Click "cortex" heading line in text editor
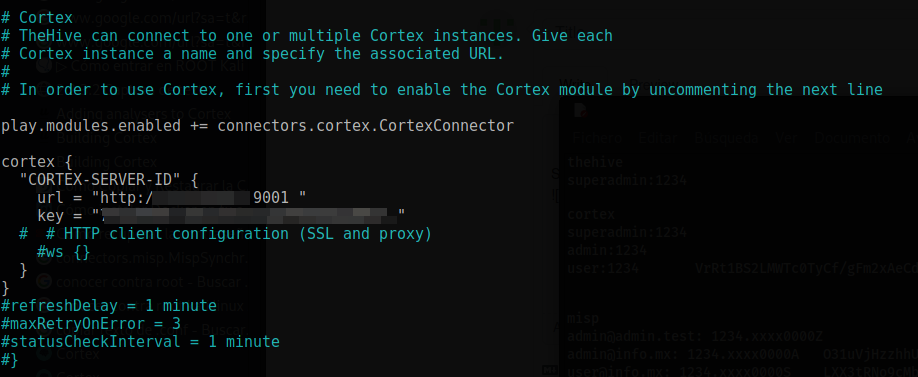The width and height of the screenshot is (918, 377). (591, 215)
